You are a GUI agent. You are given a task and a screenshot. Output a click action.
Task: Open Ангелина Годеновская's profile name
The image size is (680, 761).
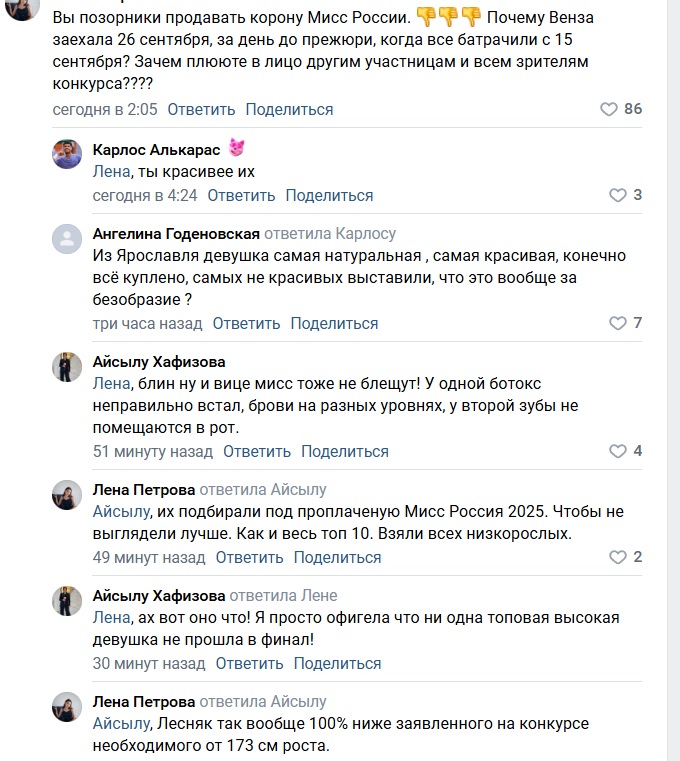176,234
